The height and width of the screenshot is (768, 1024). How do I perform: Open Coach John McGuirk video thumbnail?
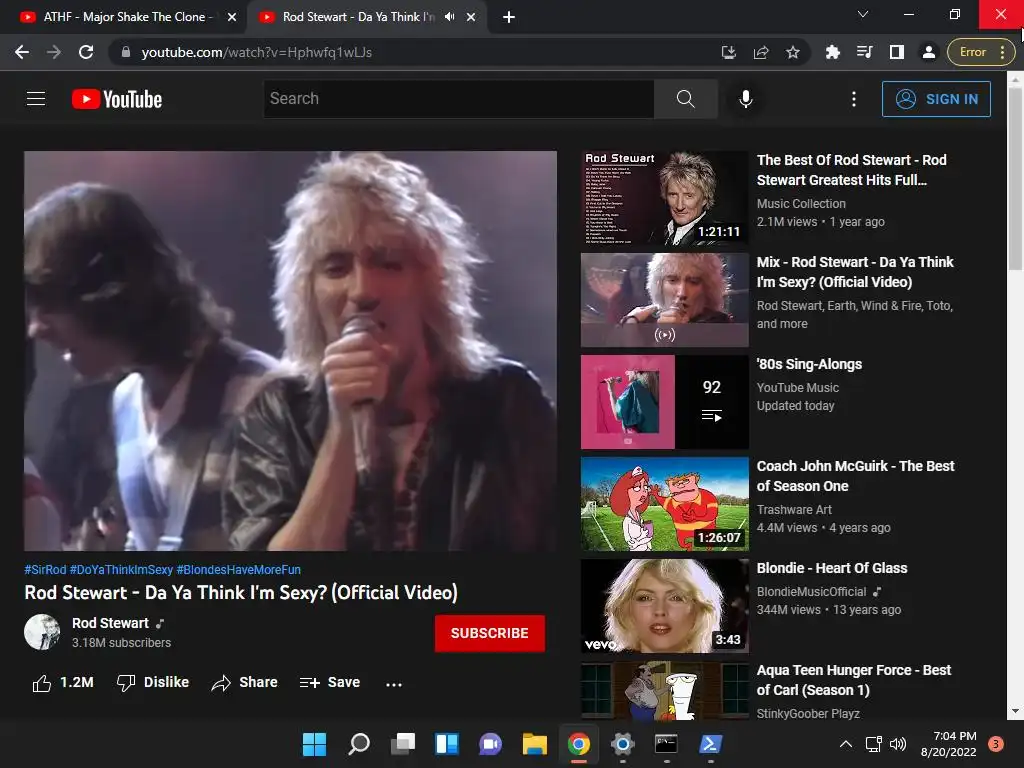click(664, 504)
